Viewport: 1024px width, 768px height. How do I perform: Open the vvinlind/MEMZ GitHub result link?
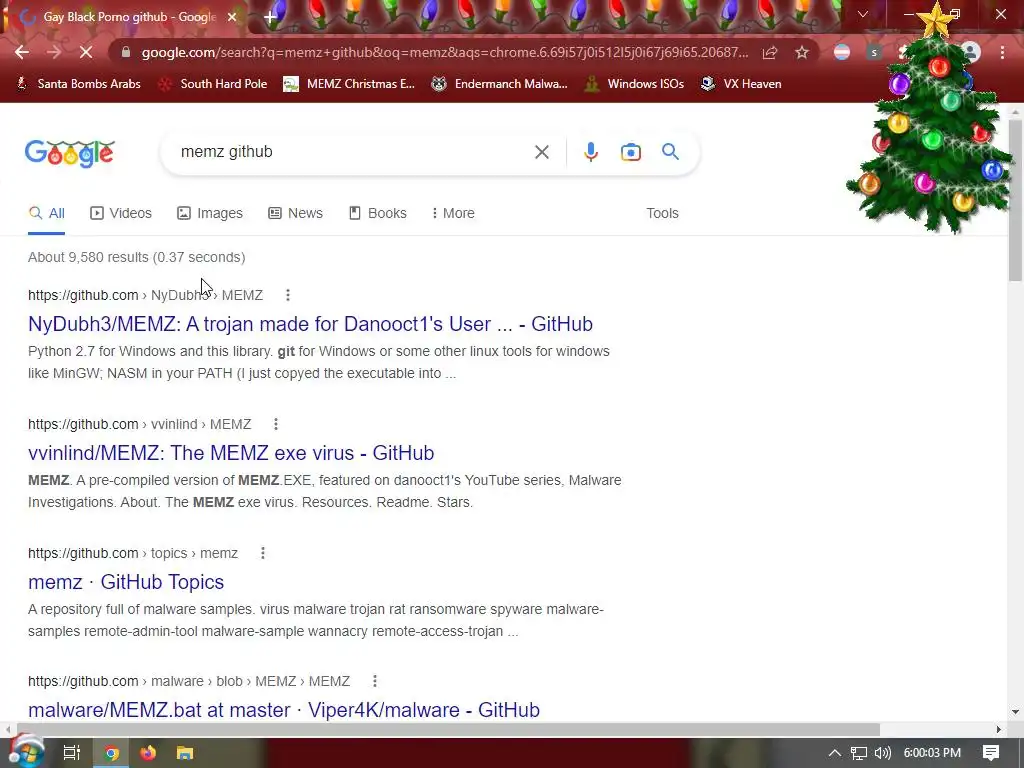[231, 453]
